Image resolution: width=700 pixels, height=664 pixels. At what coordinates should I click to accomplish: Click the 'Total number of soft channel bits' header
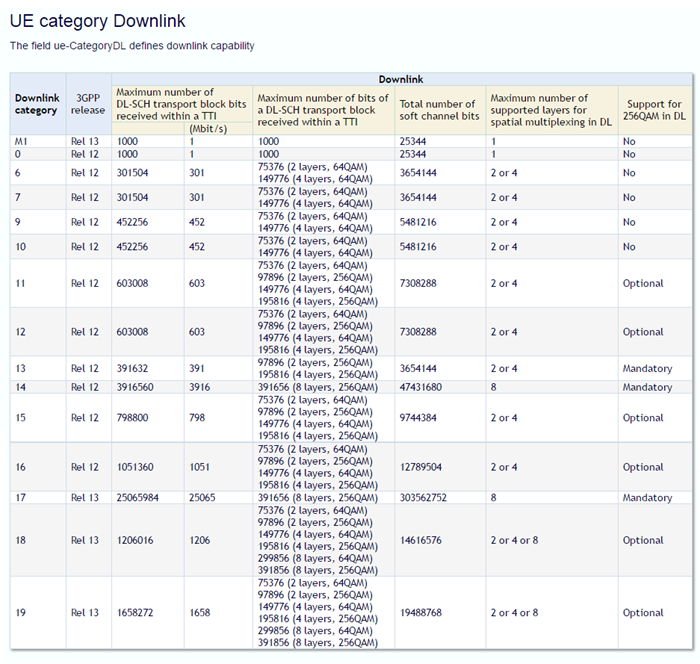click(x=437, y=110)
